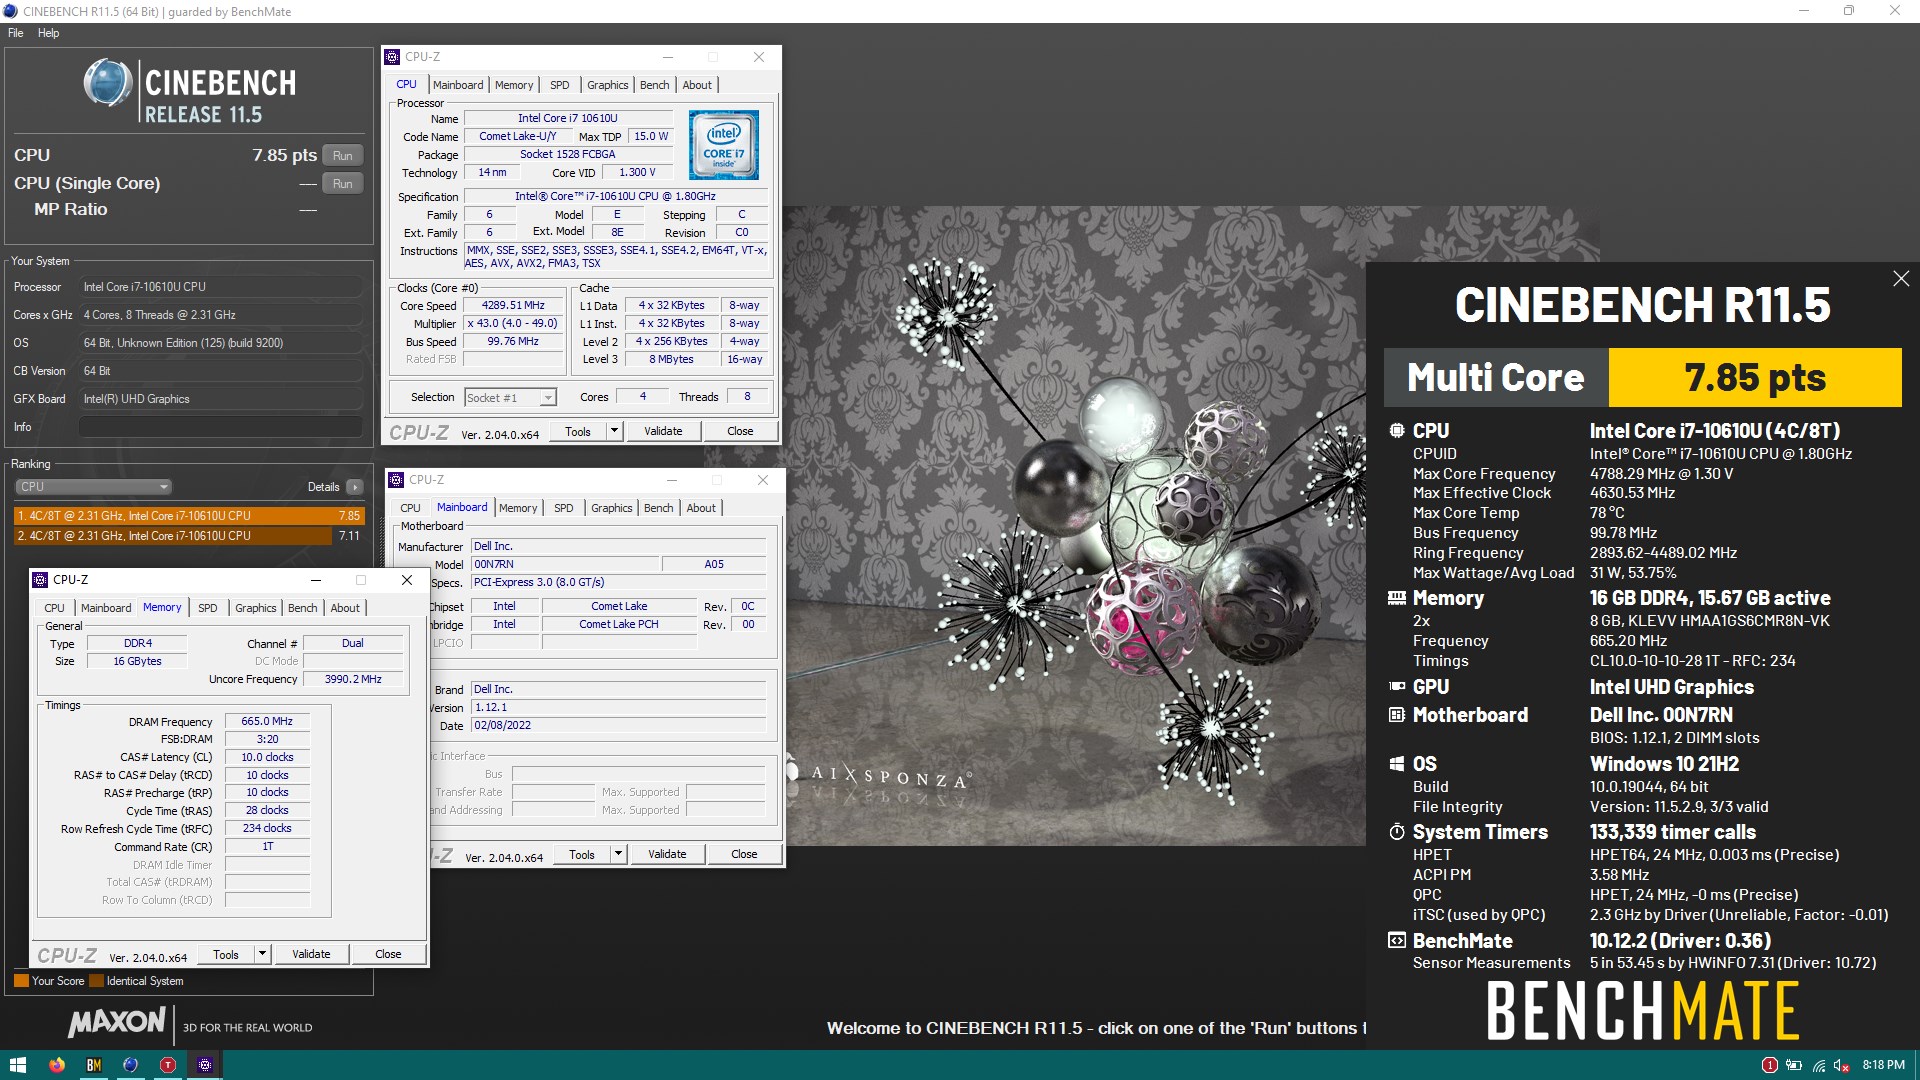Click the Cinebench title bar app icon
The height and width of the screenshot is (1080, 1920).
[x=11, y=11]
